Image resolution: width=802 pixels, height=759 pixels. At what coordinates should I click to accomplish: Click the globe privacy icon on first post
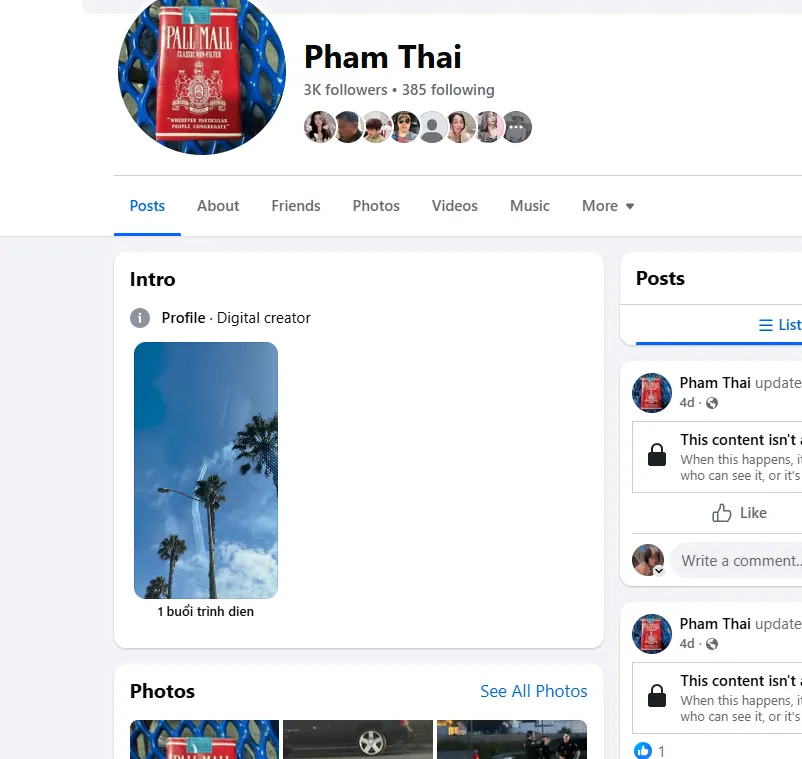[x=712, y=403]
